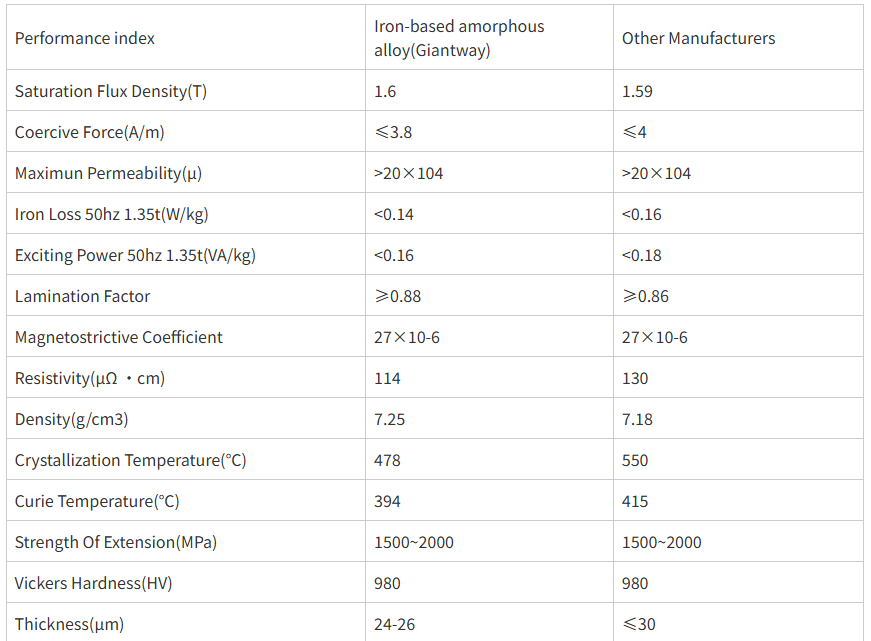Select the Curie Temperature(°C) label
The width and height of the screenshot is (871, 641).
[97, 502]
